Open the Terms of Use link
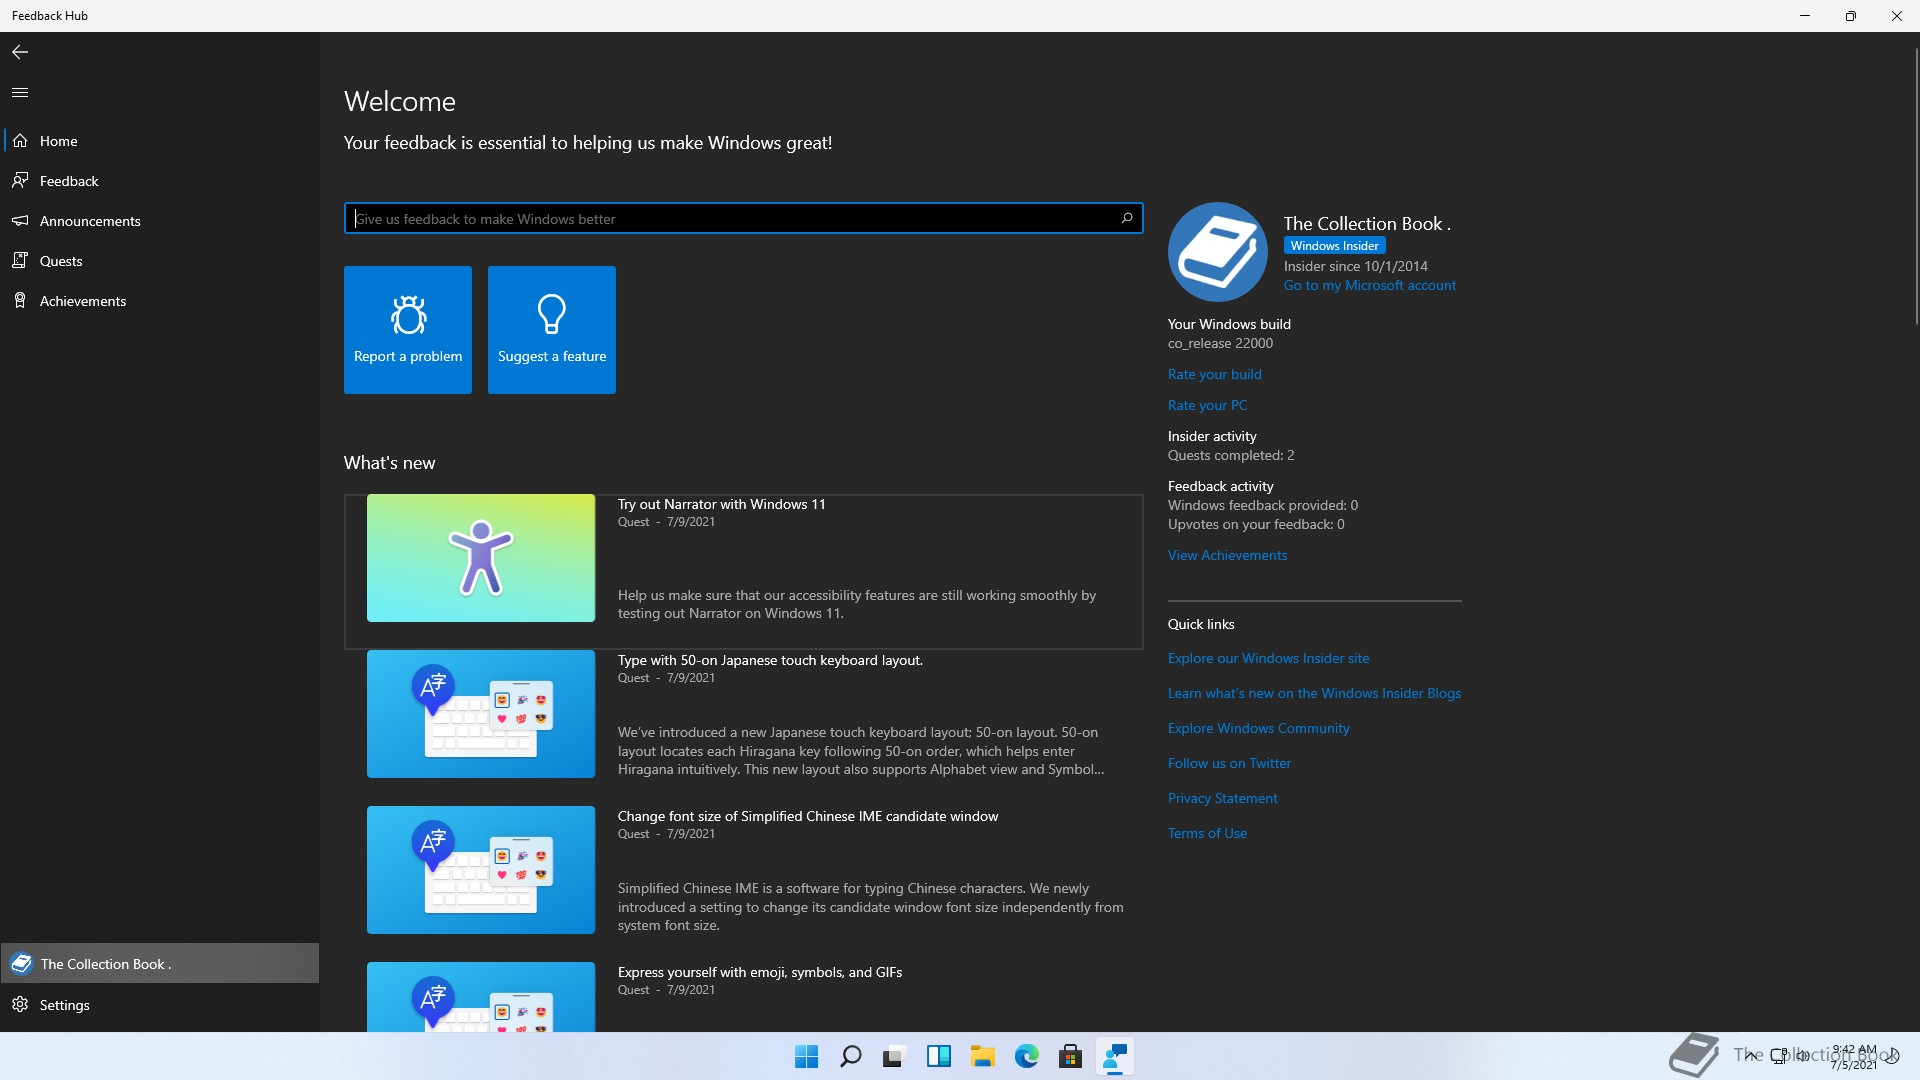1920x1080 pixels. pyautogui.click(x=1207, y=833)
